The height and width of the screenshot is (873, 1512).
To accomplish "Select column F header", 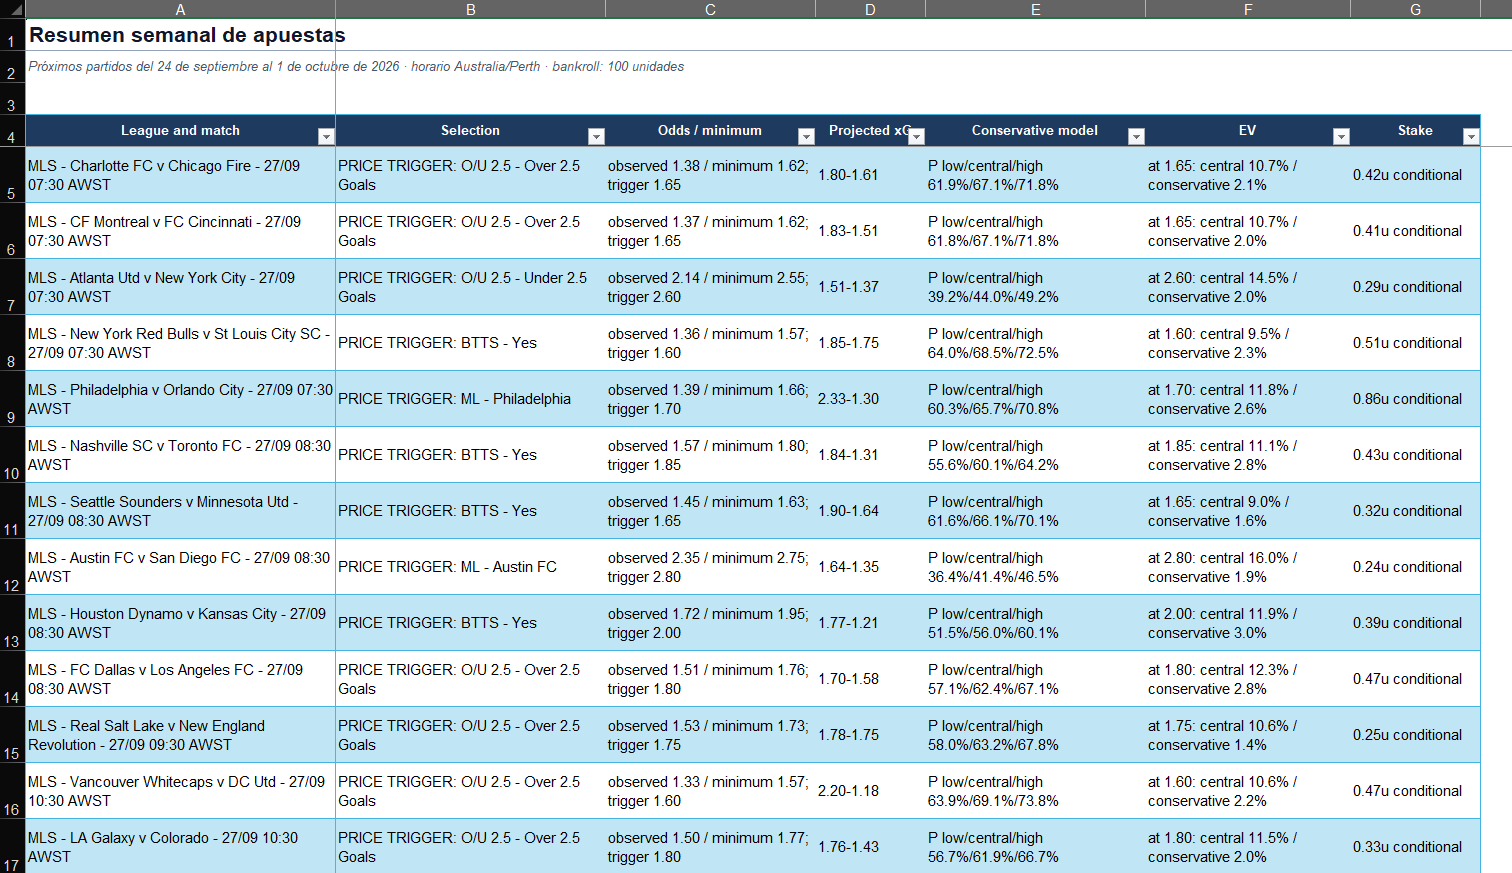I will (1248, 9).
